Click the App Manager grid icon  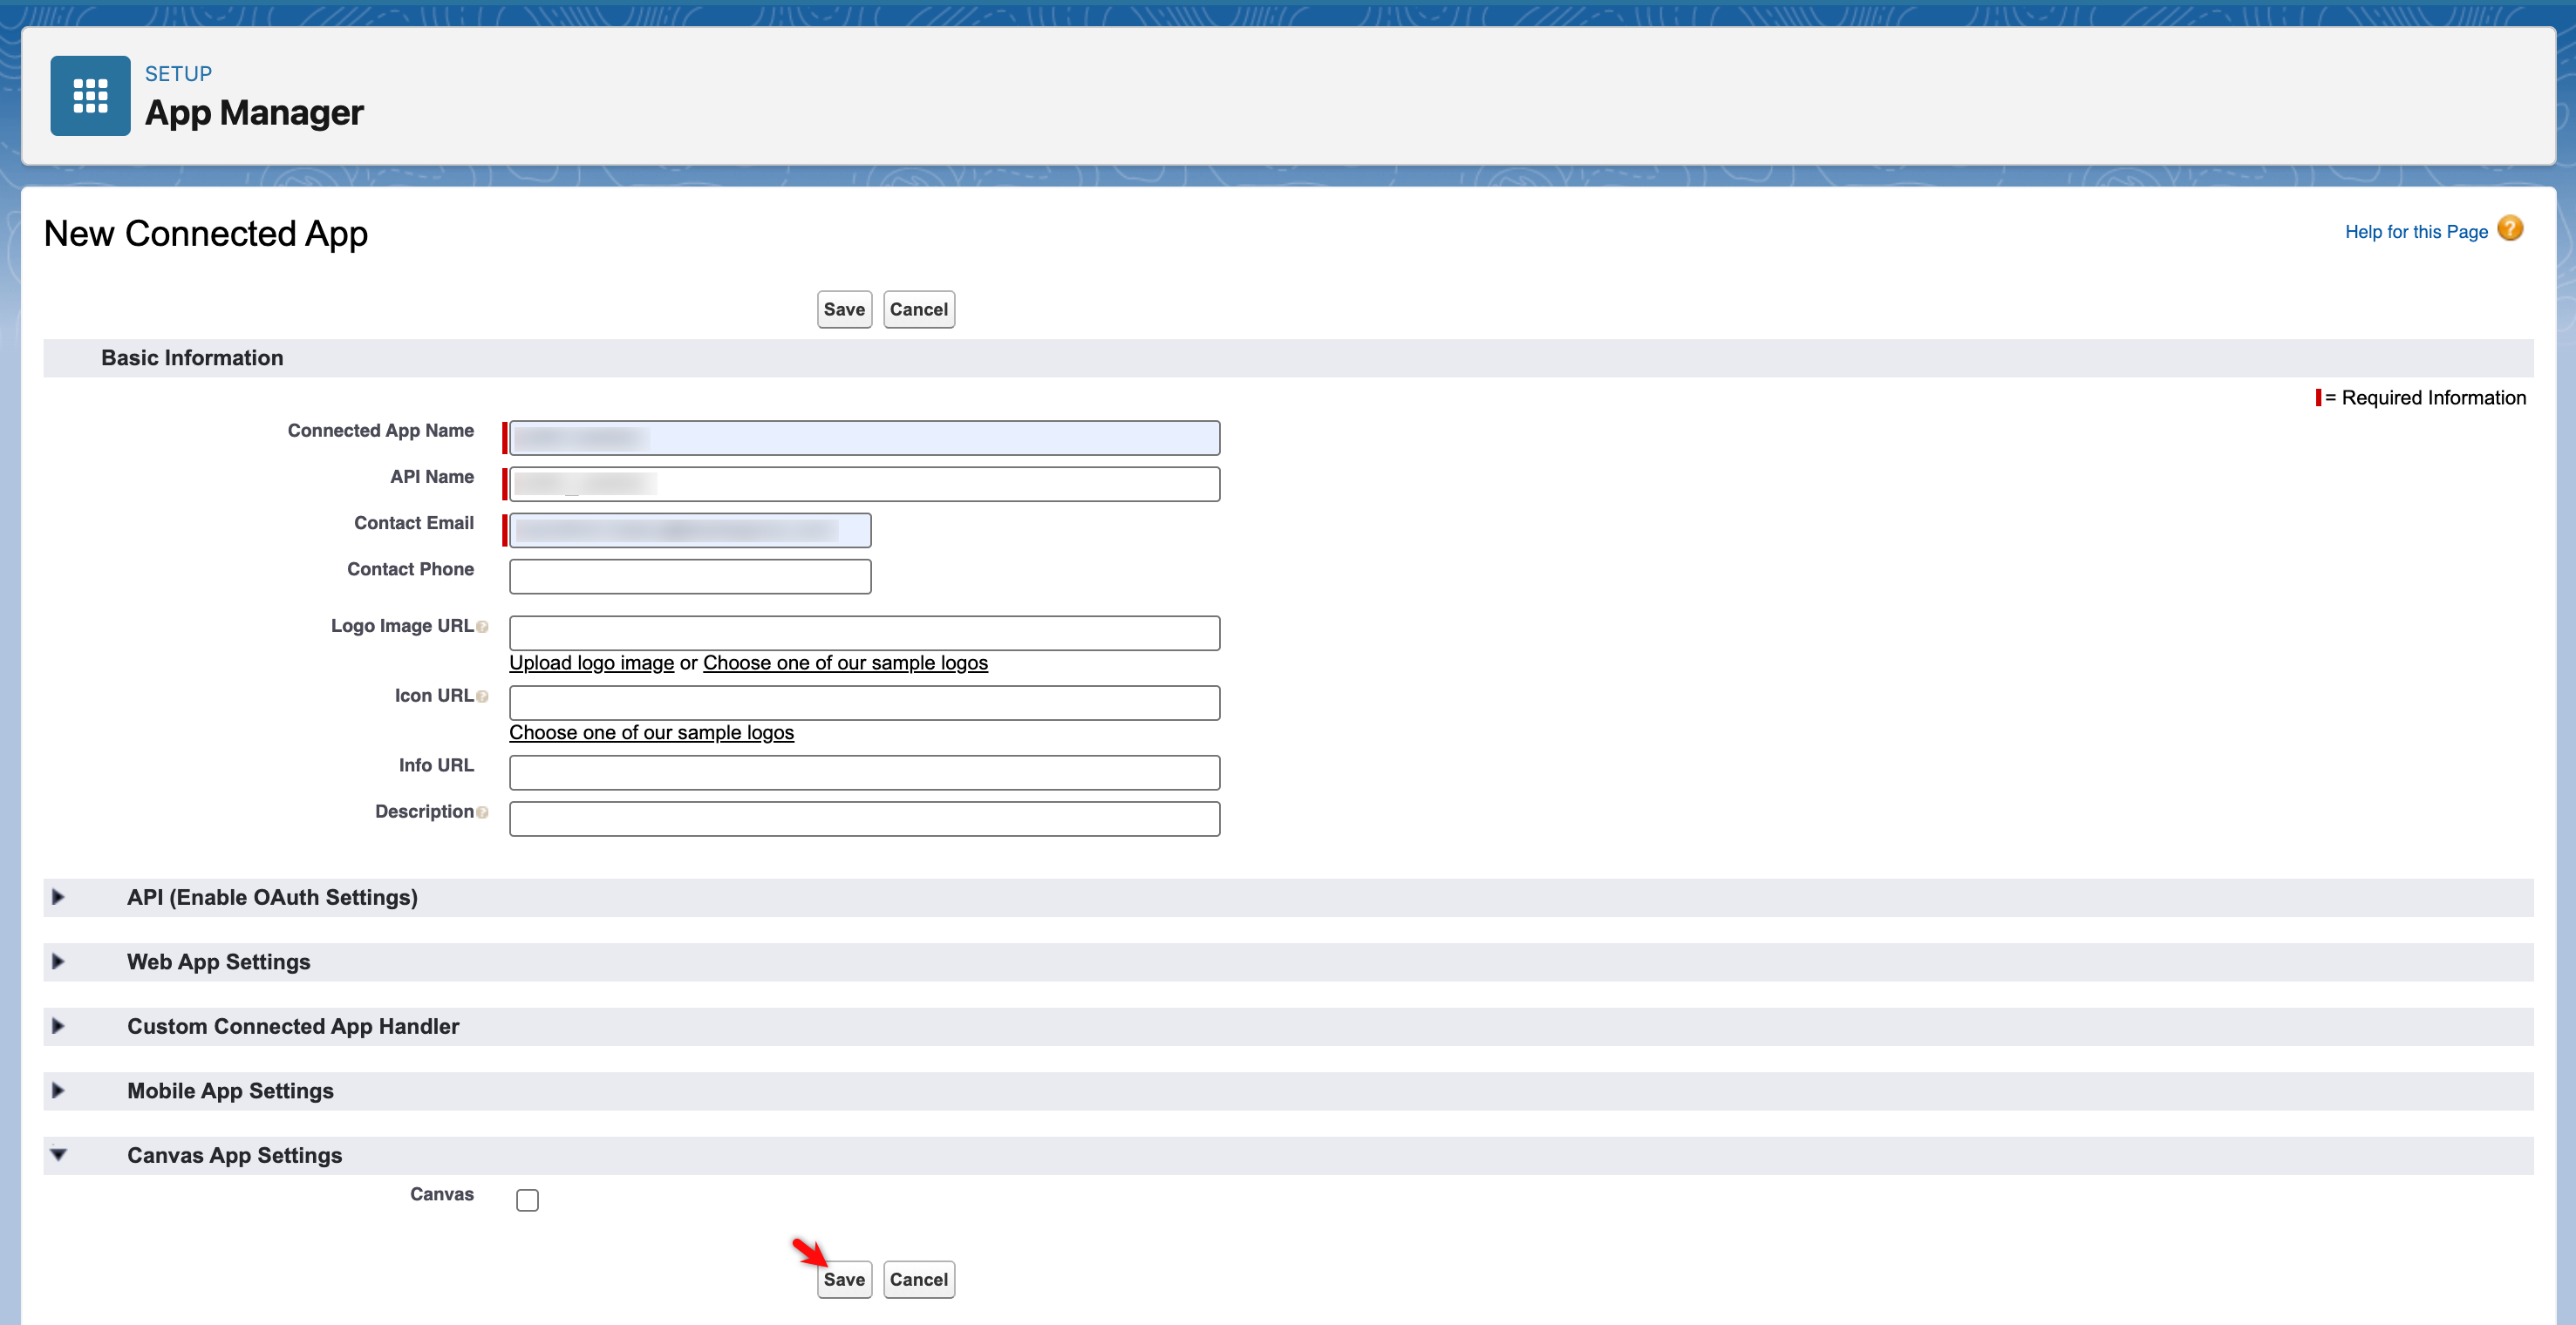point(90,95)
